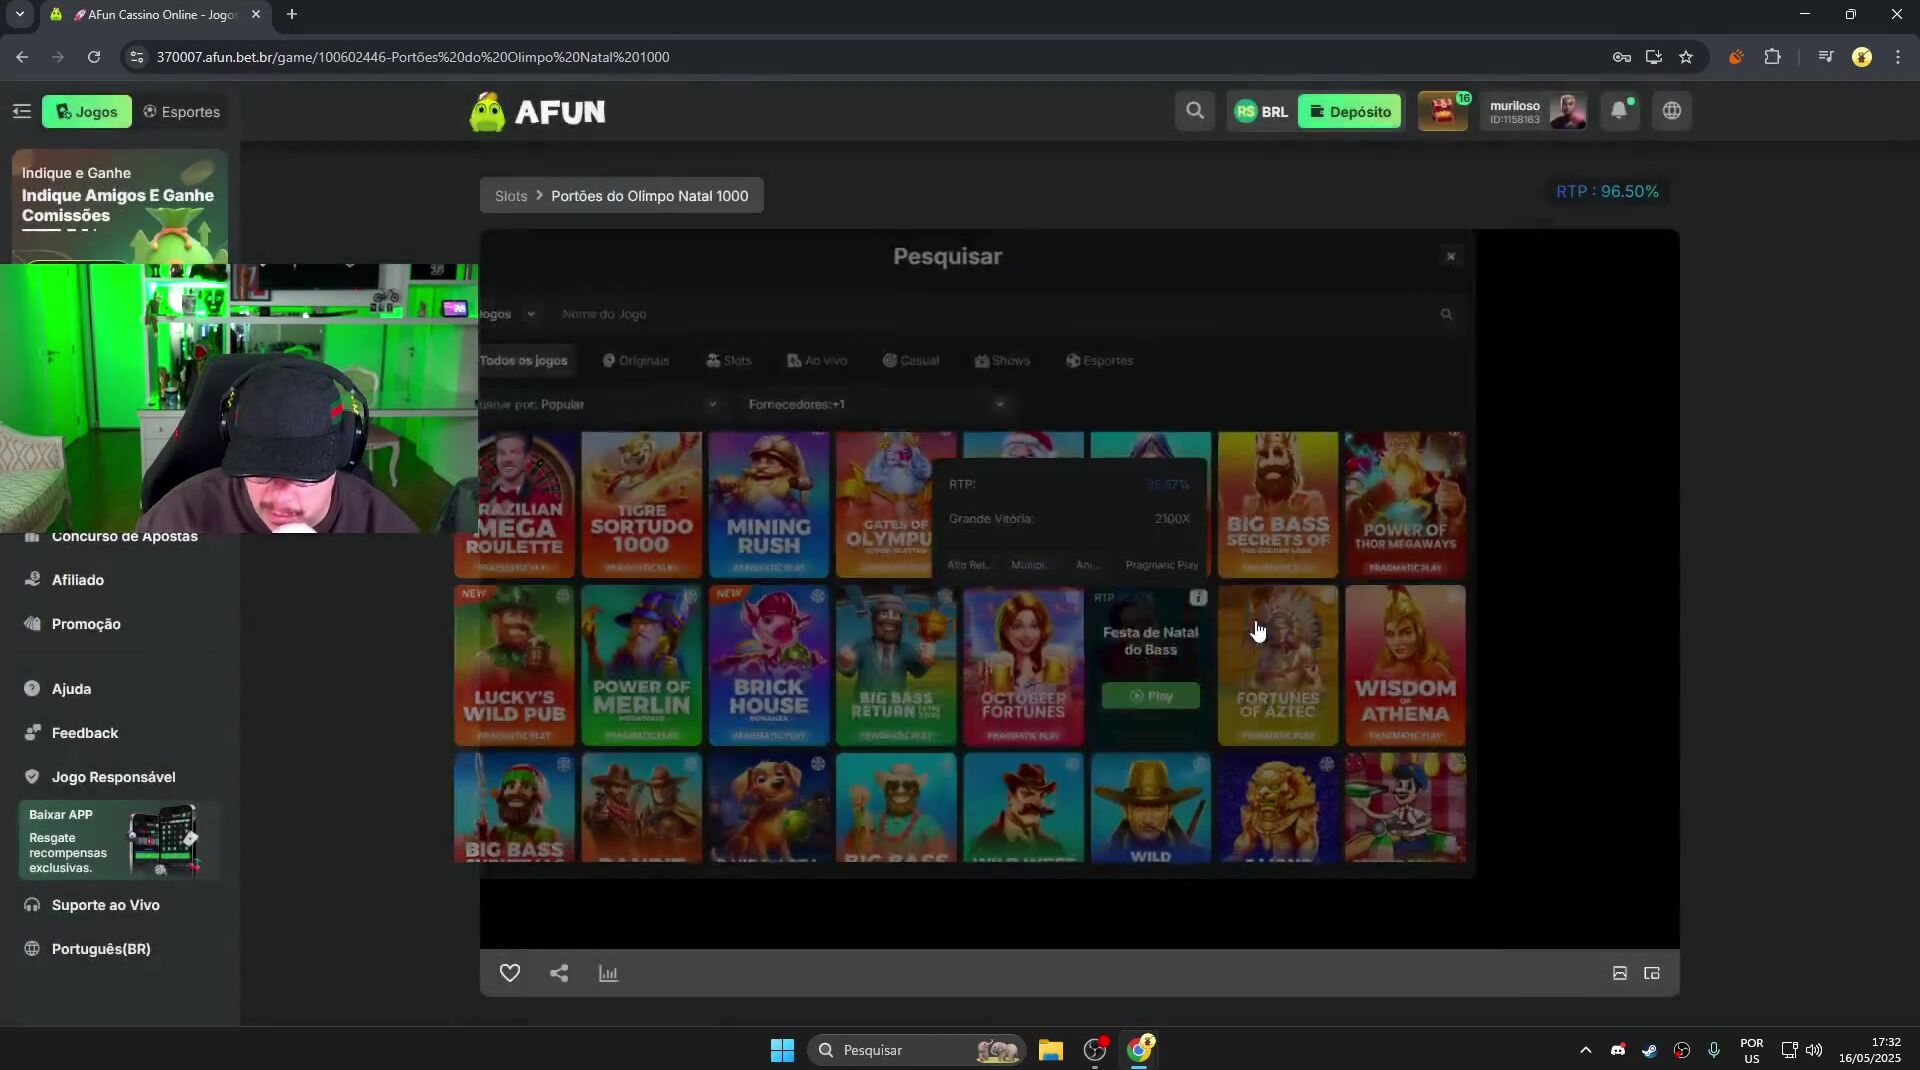Screen dimensions: 1920x1070
Task: Open File Explorer from taskbar
Action: click(1050, 1050)
